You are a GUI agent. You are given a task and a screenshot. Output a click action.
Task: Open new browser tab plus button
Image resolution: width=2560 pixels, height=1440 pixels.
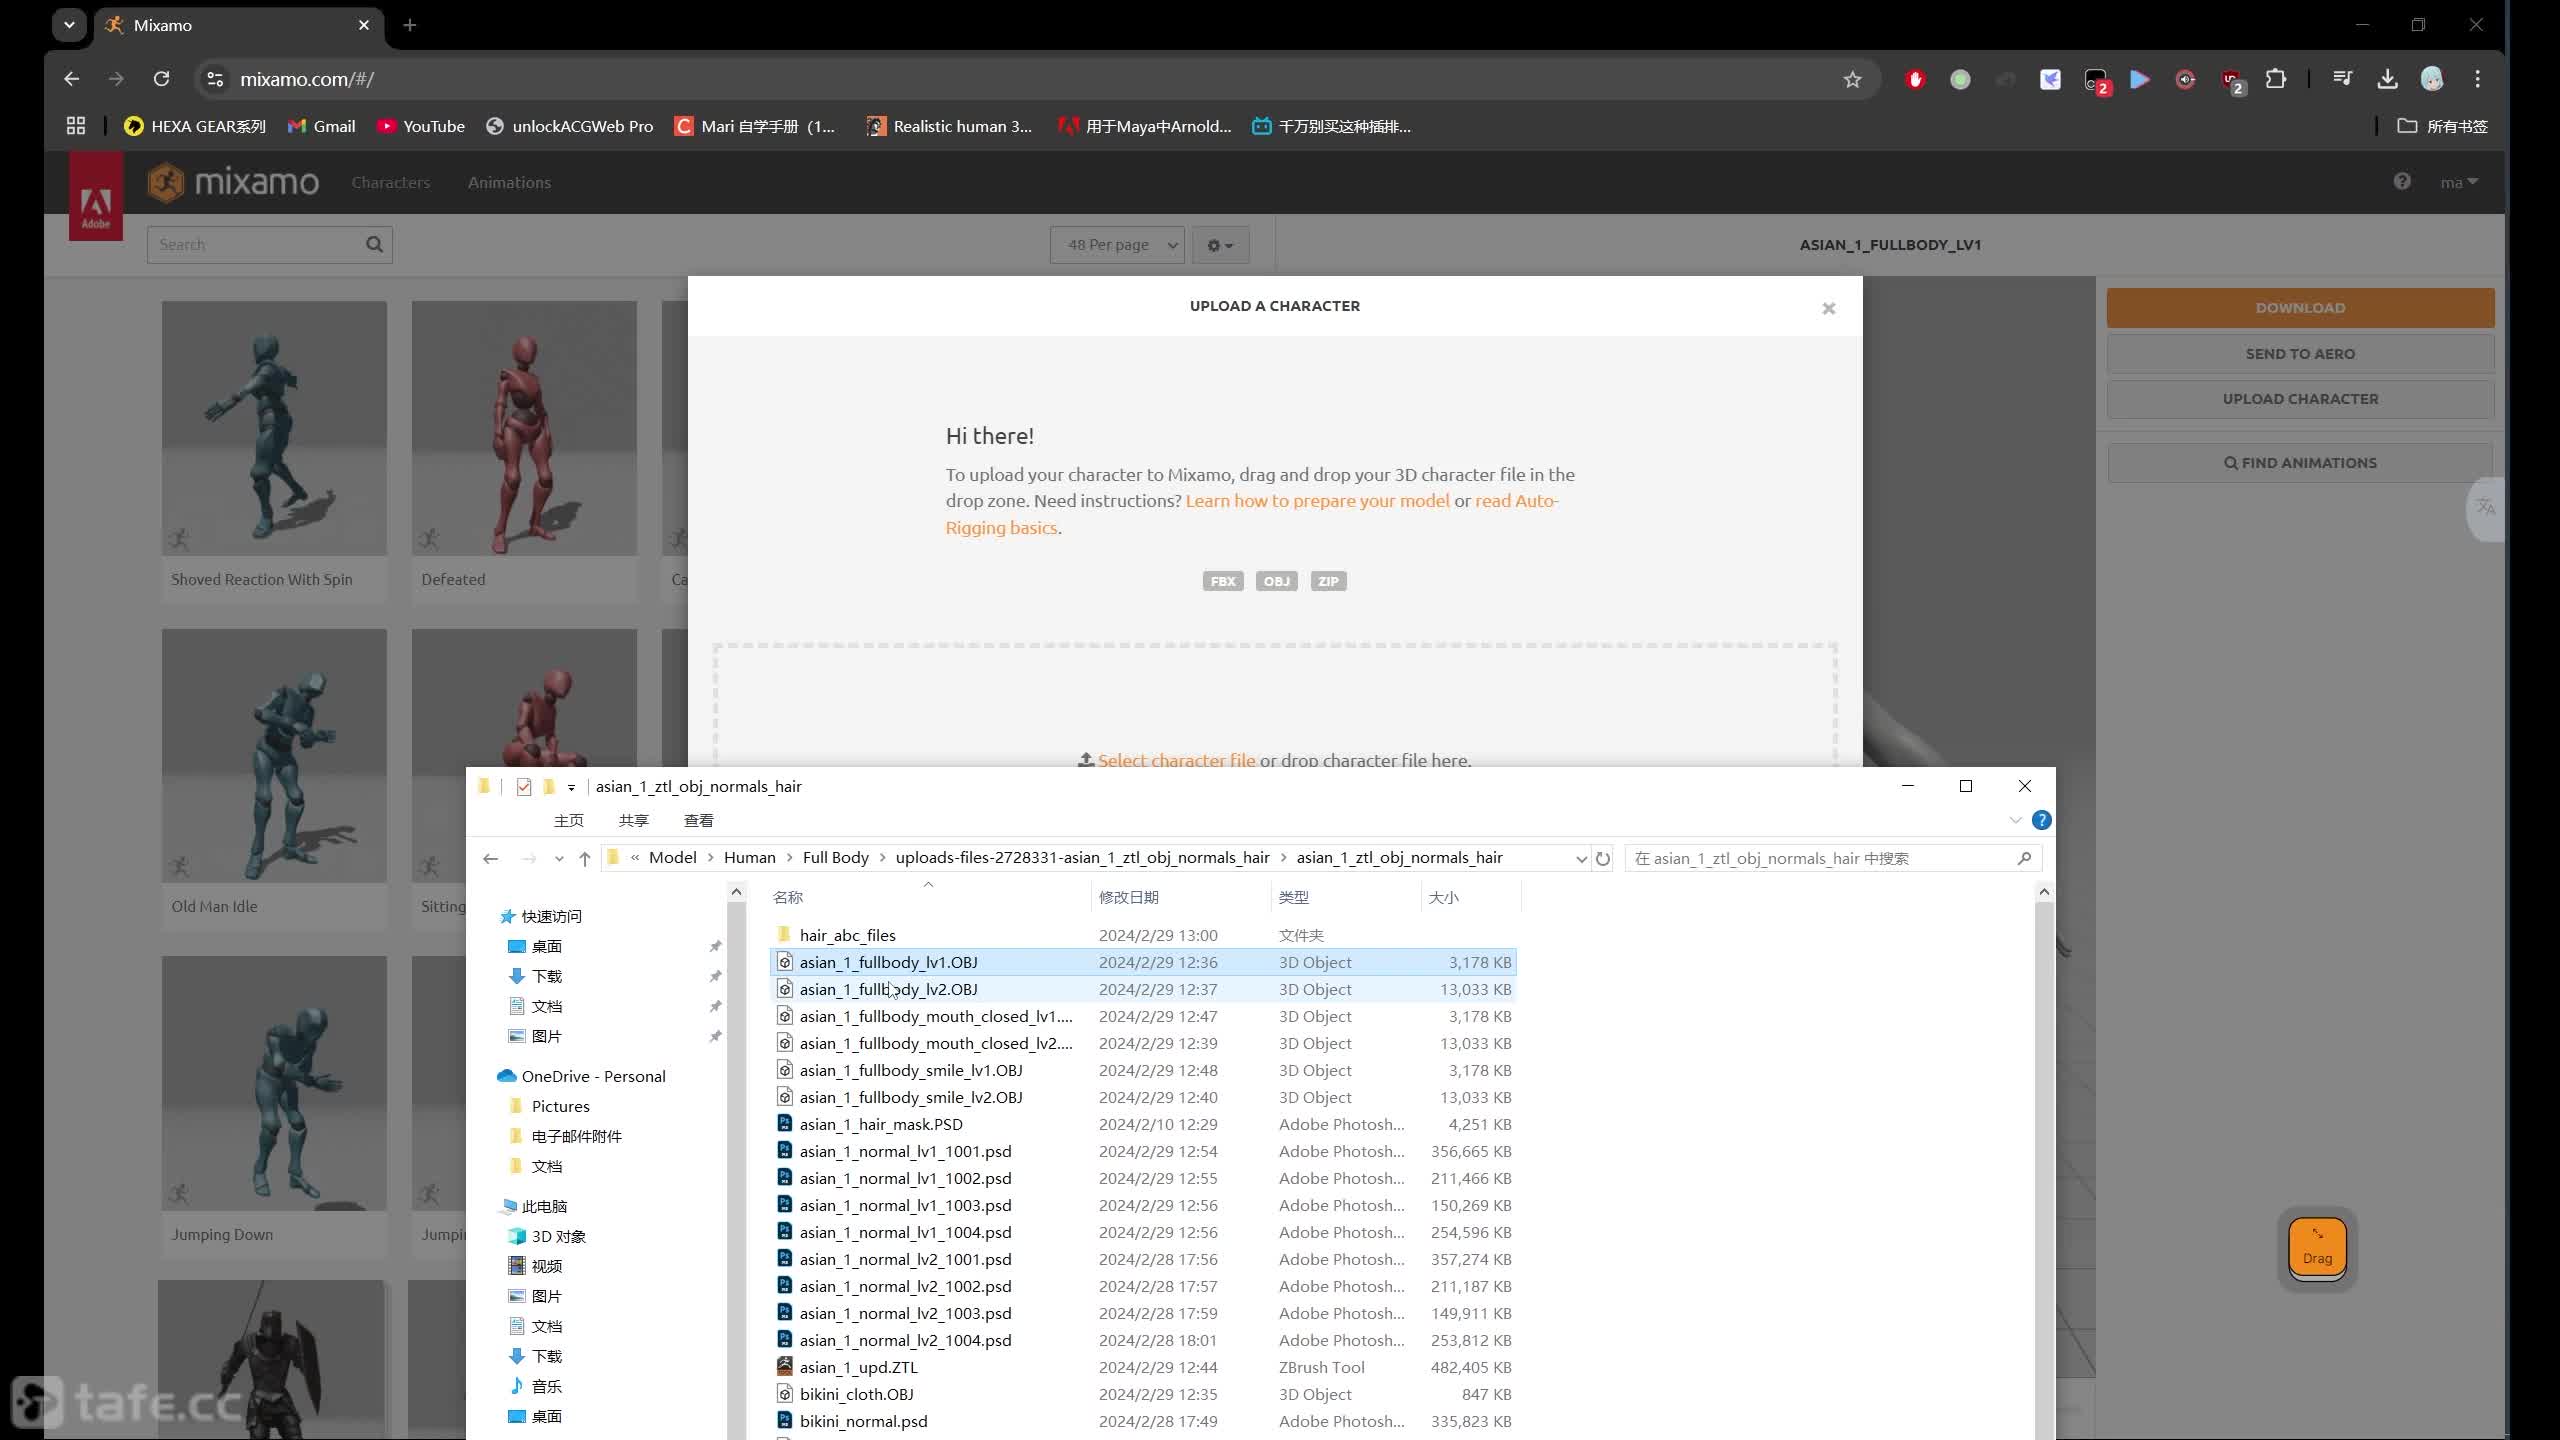pos(410,25)
